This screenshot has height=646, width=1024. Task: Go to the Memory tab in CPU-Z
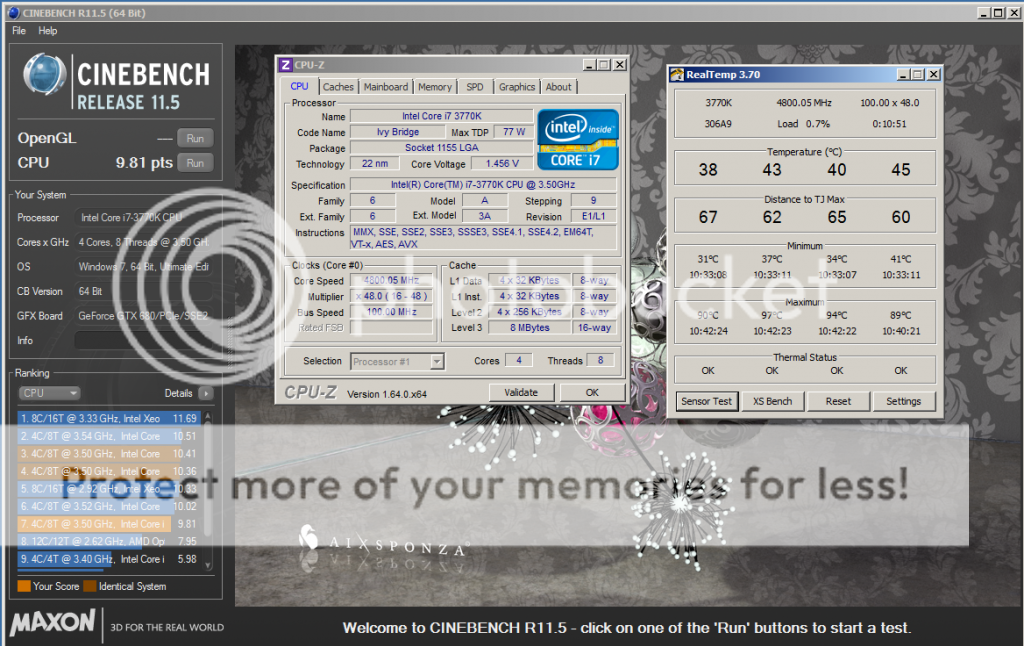click(x=434, y=87)
